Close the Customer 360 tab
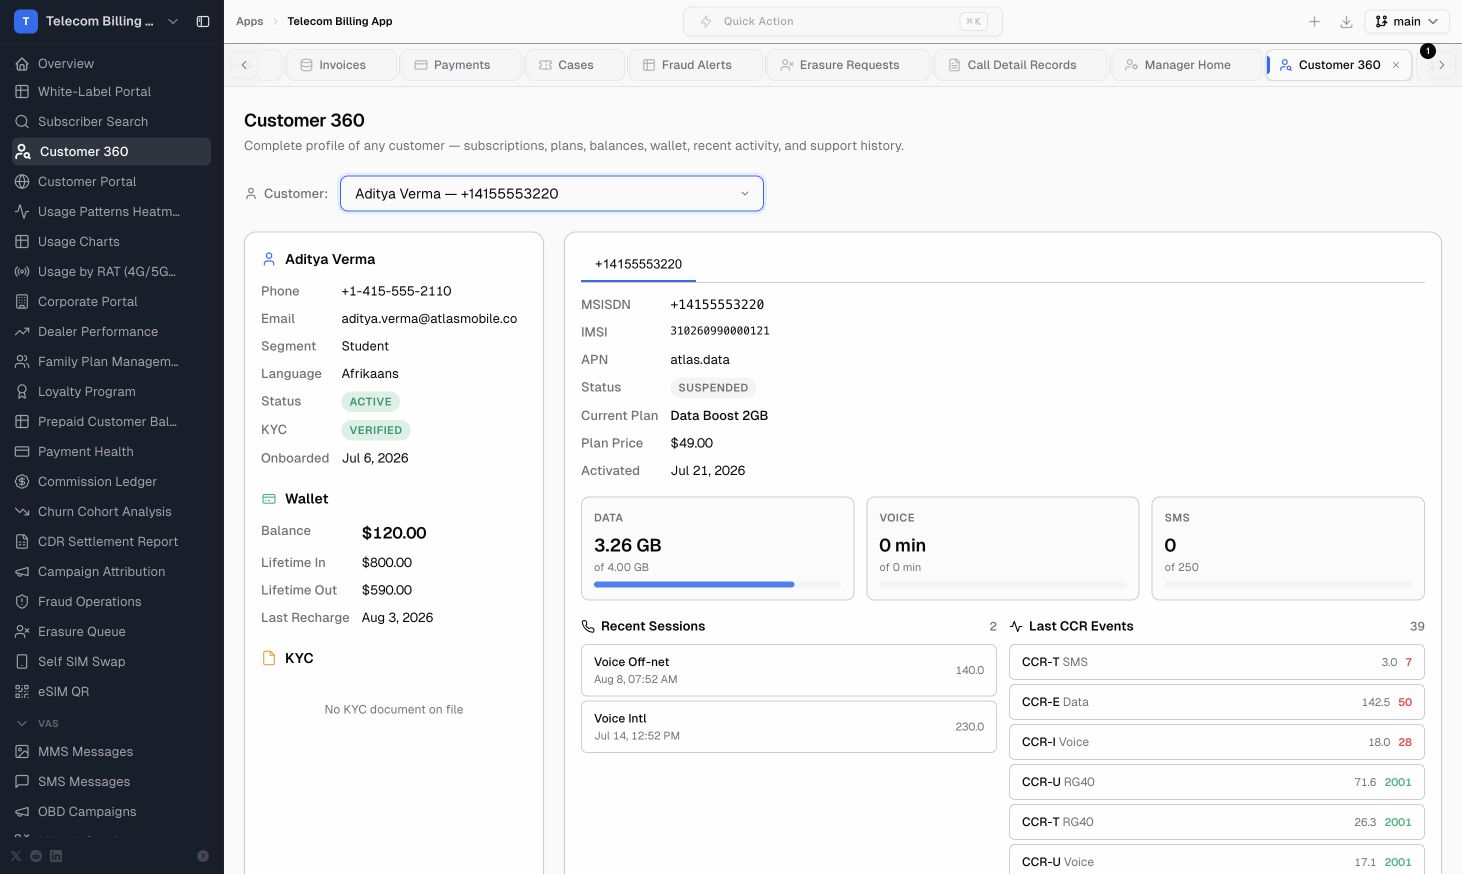1462x874 pixels. pyautogui.click(x=1396, y=65)
